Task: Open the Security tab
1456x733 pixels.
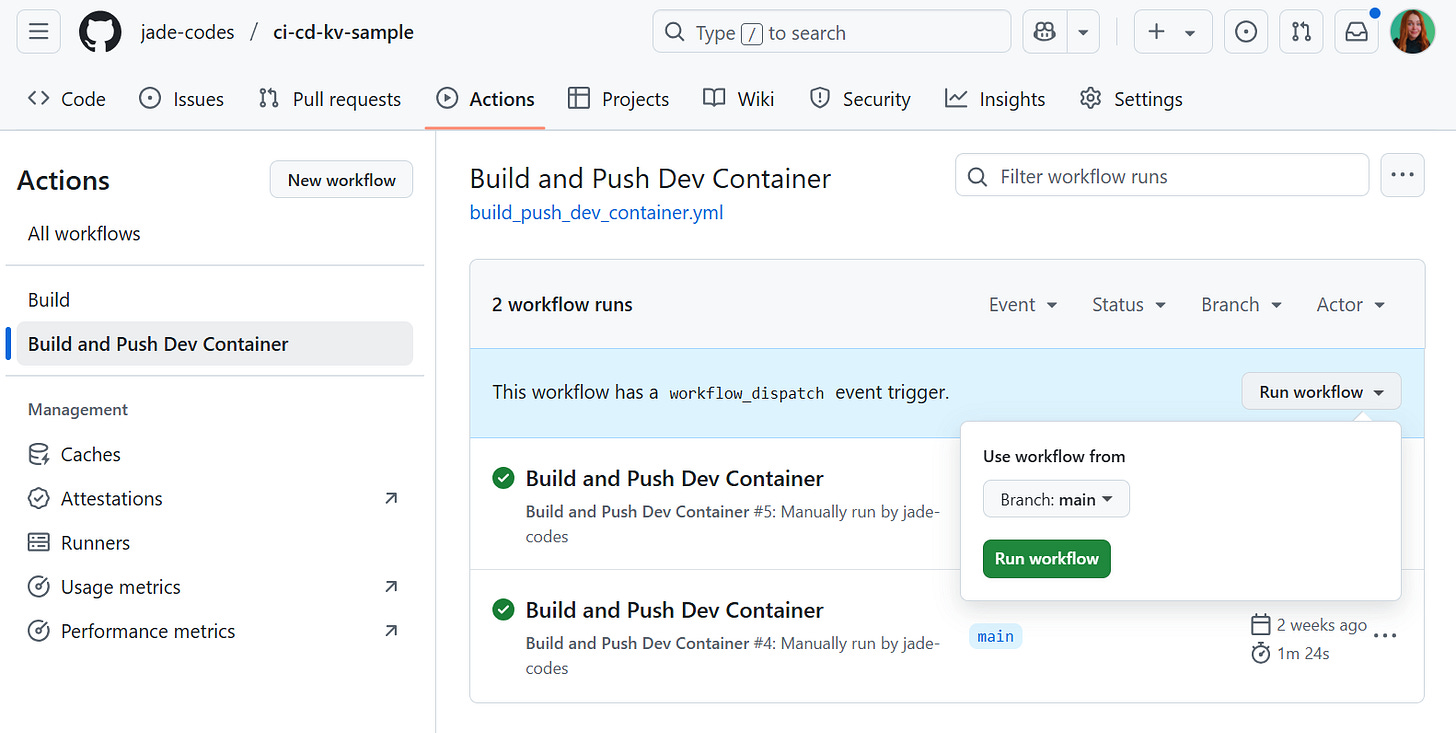Action: pos(860,99)
